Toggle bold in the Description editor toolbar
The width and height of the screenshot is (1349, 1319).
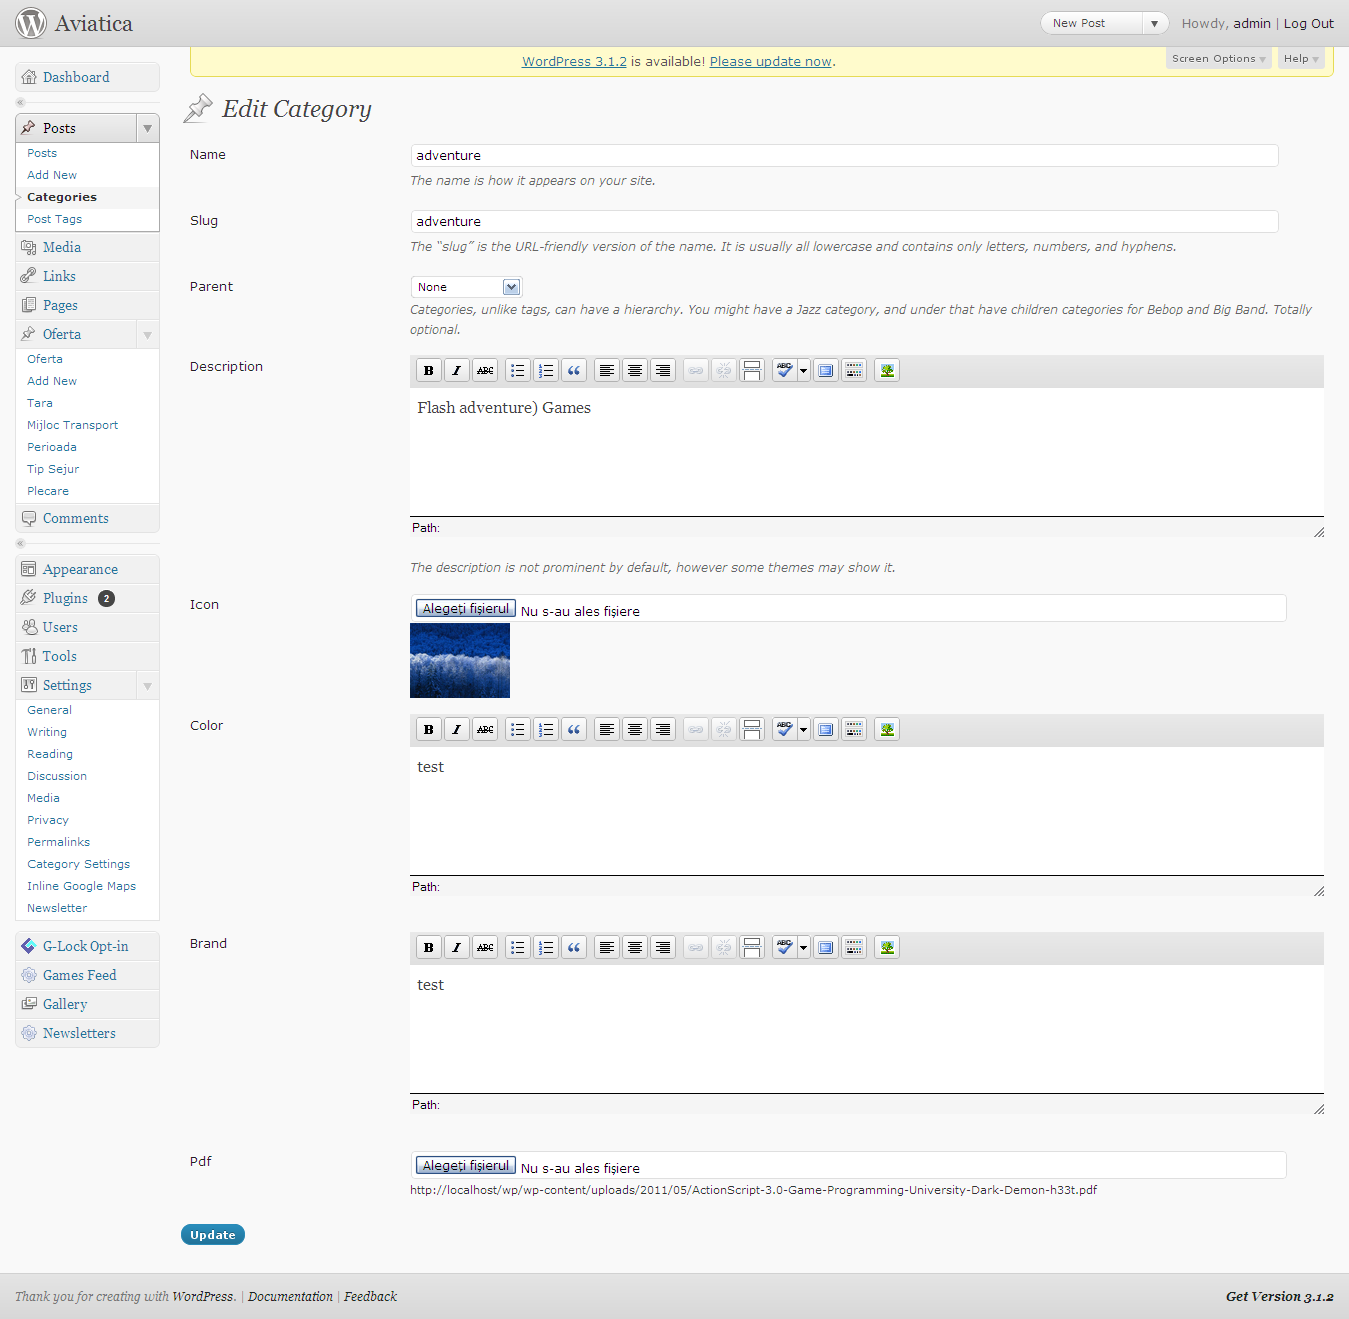429,371
